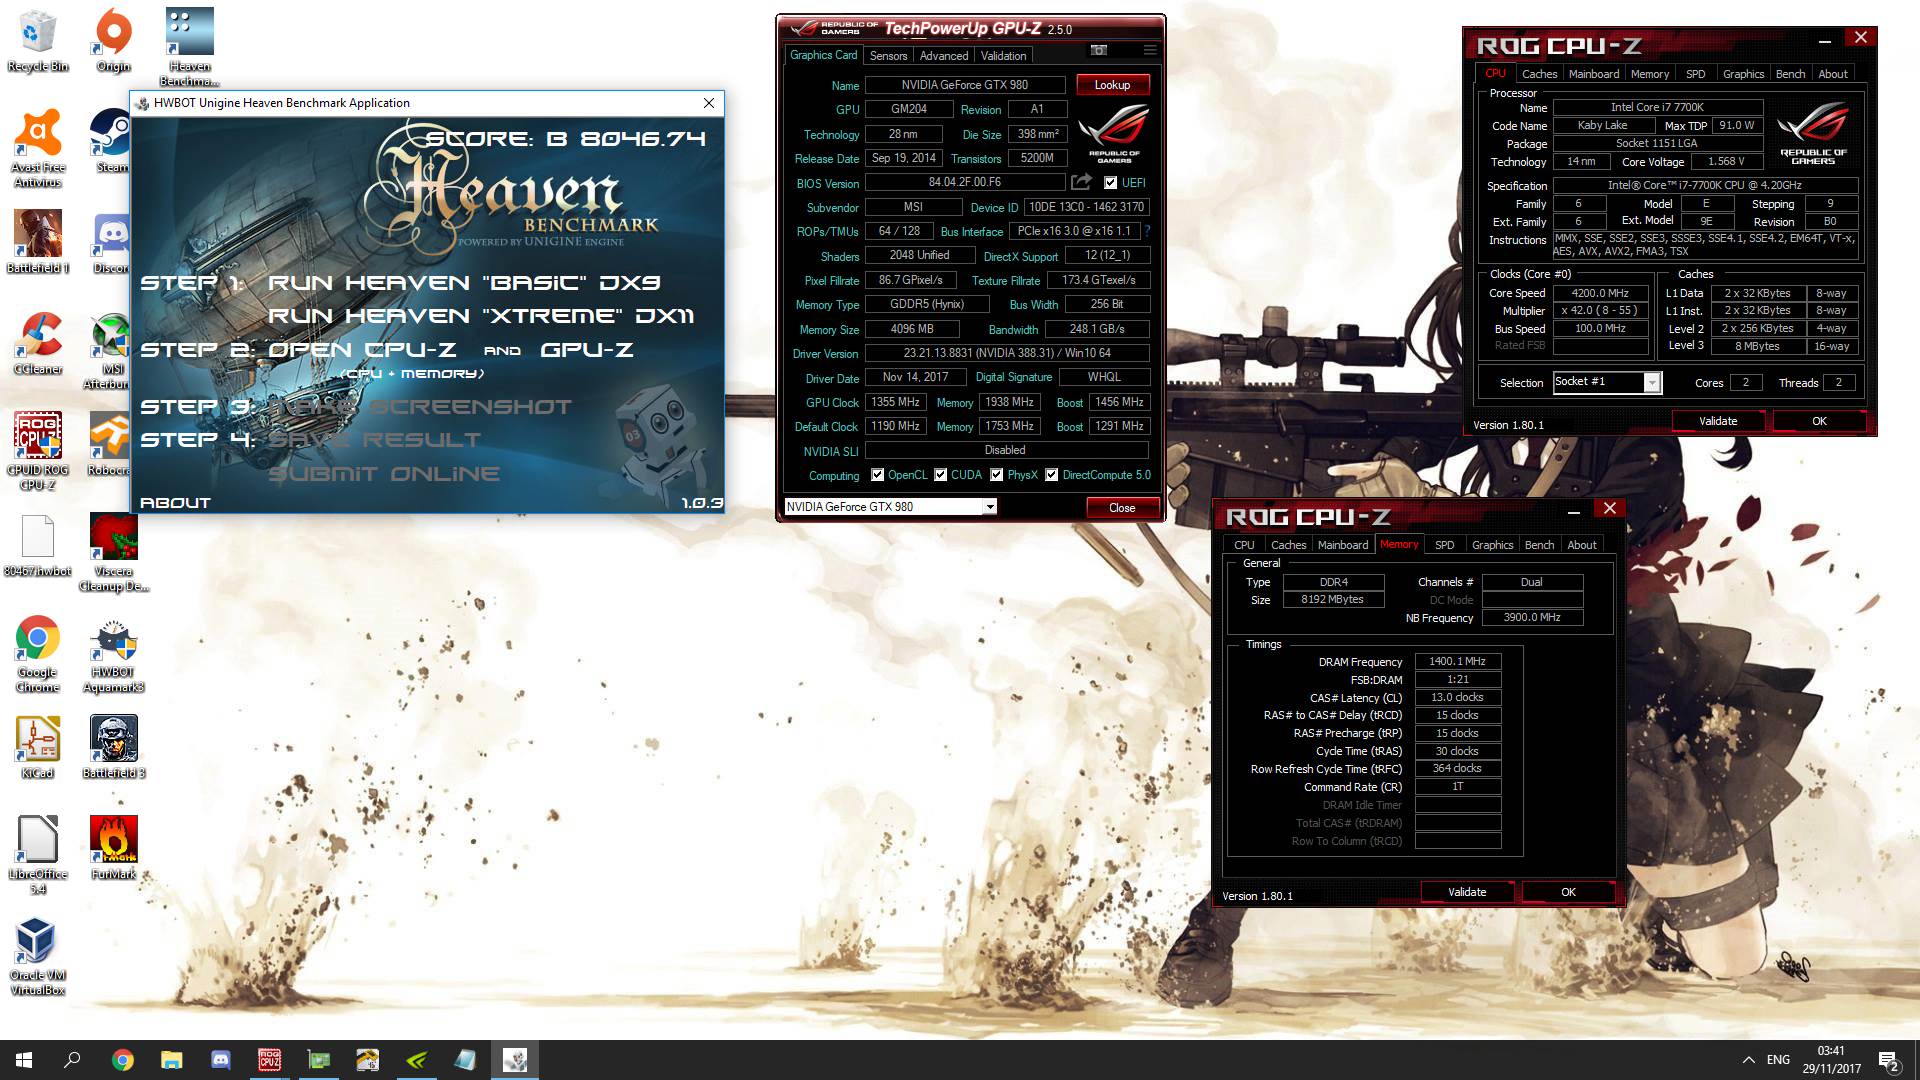Click Run Heaven "Xtreme" DX11 in HWBOT
This screenshot has height=1080, width=1920.
(481, 316)
